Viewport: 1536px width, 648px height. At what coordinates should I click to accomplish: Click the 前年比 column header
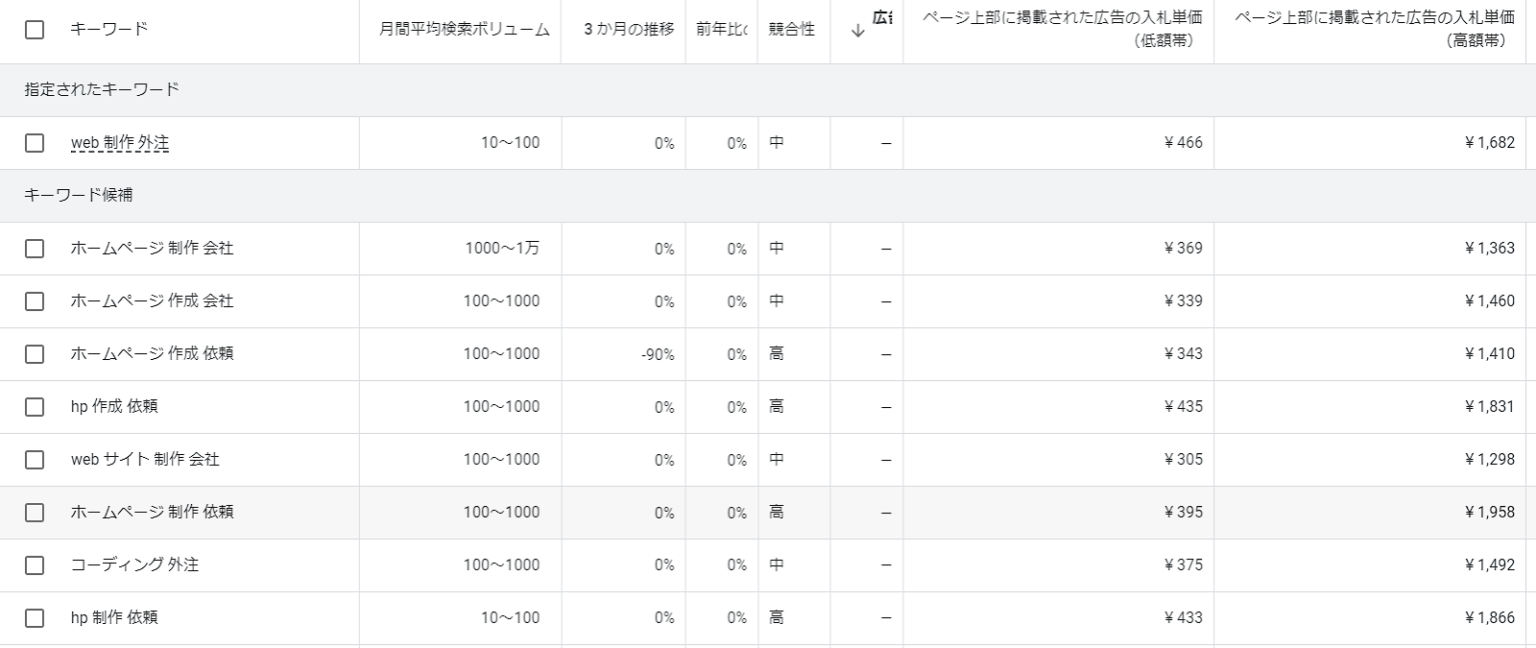[x=722, y=30]
